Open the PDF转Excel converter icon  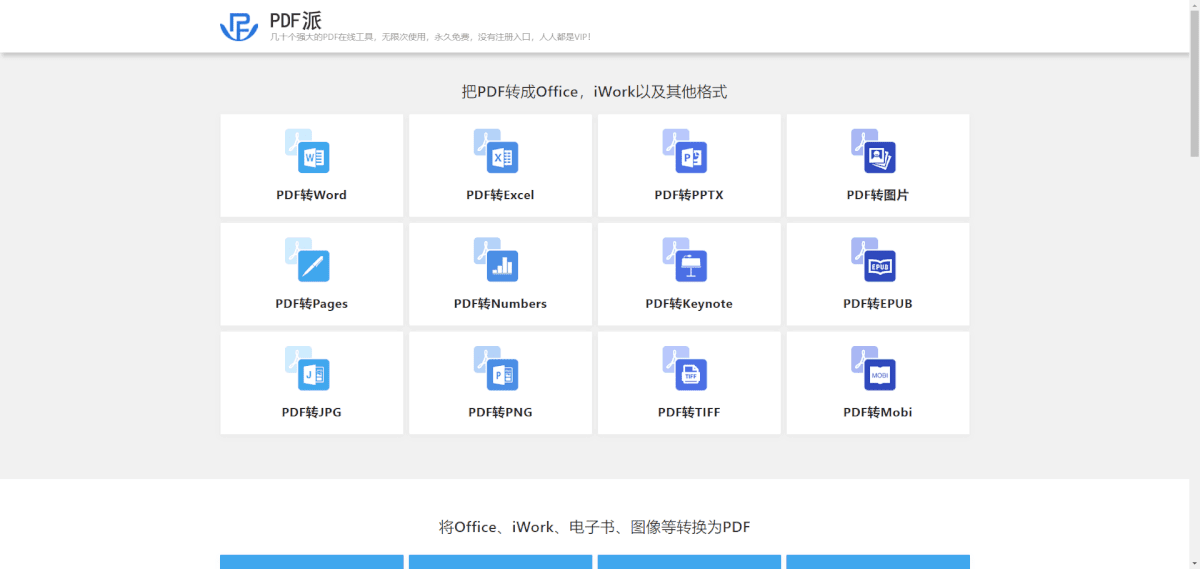click(497, 152)
